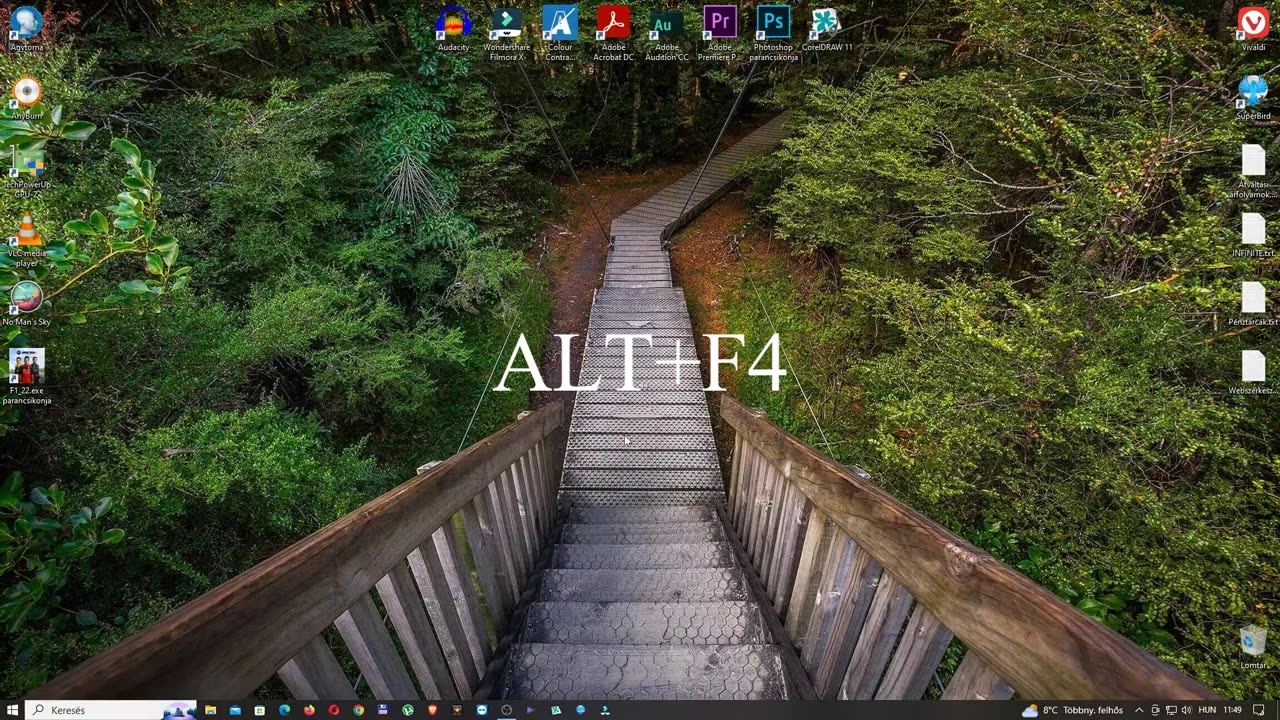The height and width of the screenshot is (720, 1280).
Task: Open the Átváltási árfolyamok text file
Action: coord(1253,170)
